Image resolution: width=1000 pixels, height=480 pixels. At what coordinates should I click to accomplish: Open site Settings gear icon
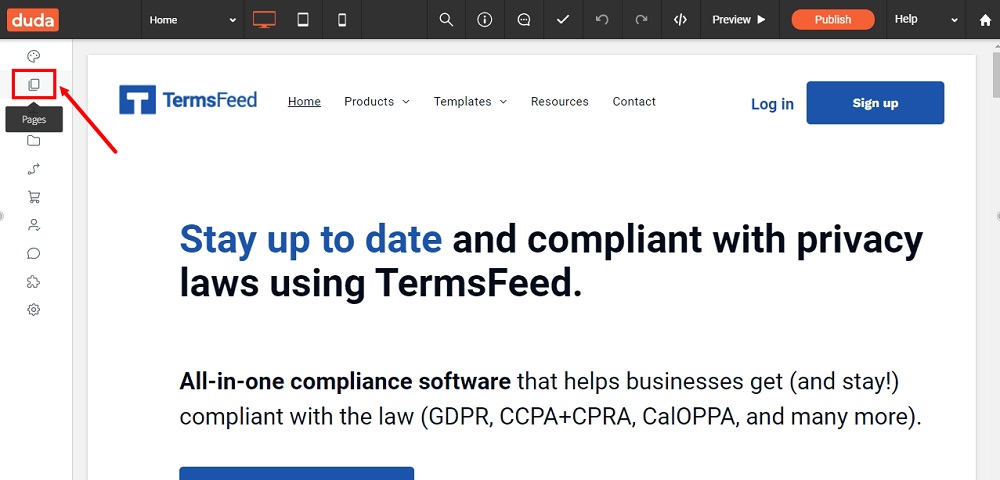(34, 310)
